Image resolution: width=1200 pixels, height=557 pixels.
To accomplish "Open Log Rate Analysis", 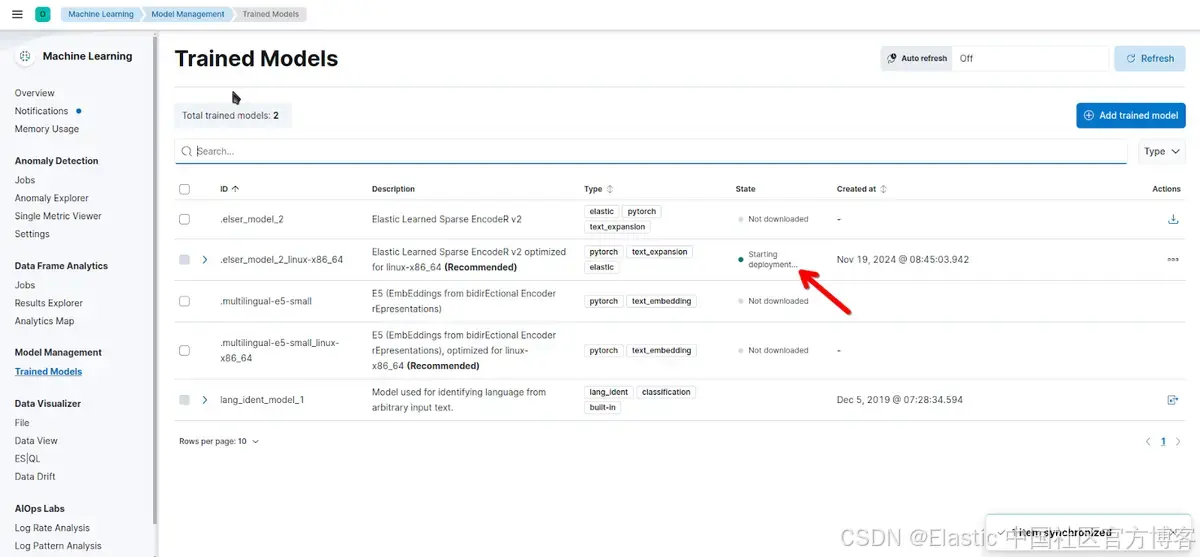I will click(x=52, y=528).
